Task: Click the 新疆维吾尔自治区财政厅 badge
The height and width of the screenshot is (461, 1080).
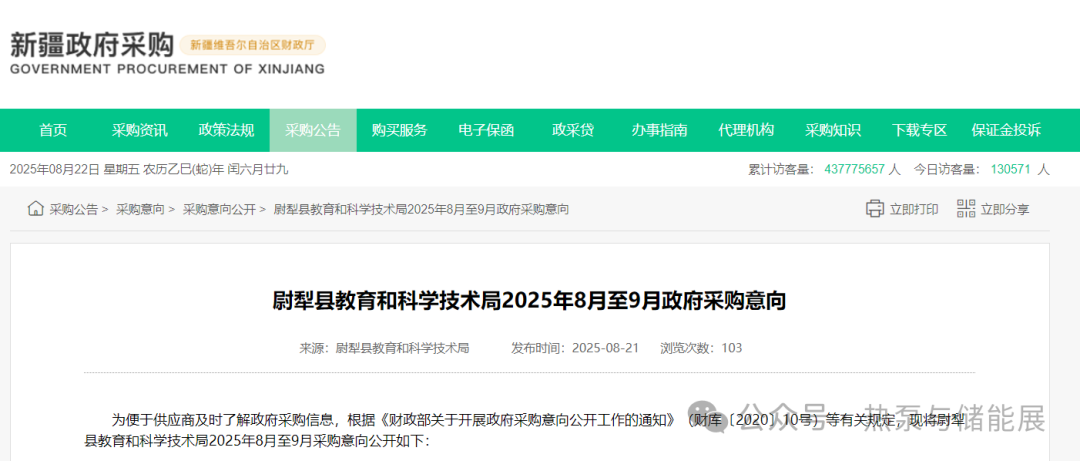Action: [252, 45]
